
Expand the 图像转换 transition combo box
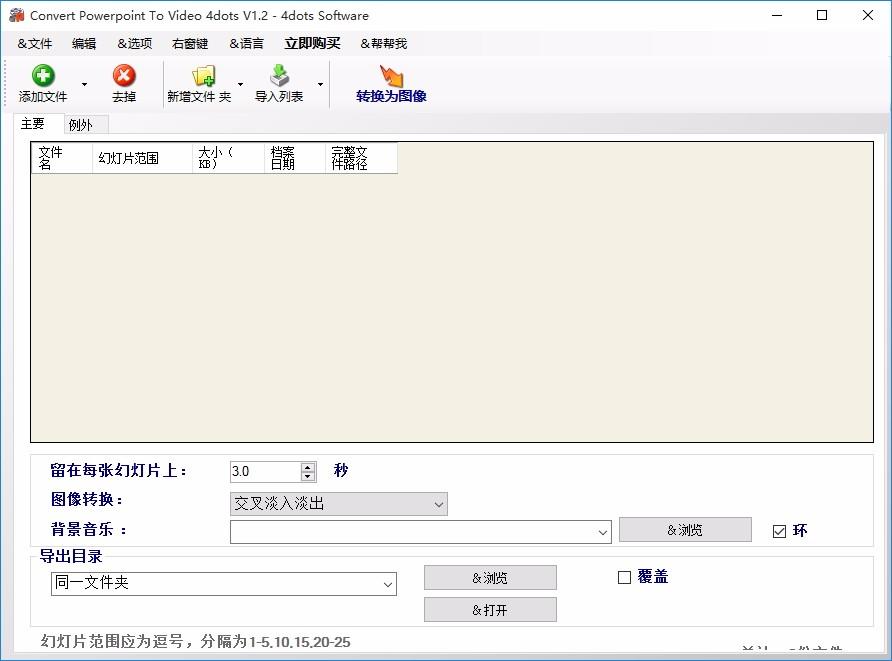pos(439,504)
